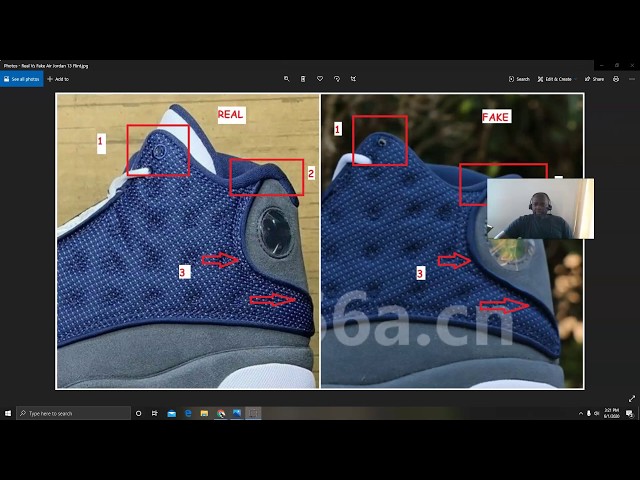This screenshot has height=480, width=640.
Task: Click the webcam overlay video thumbnail
Action: click(540, 209)
